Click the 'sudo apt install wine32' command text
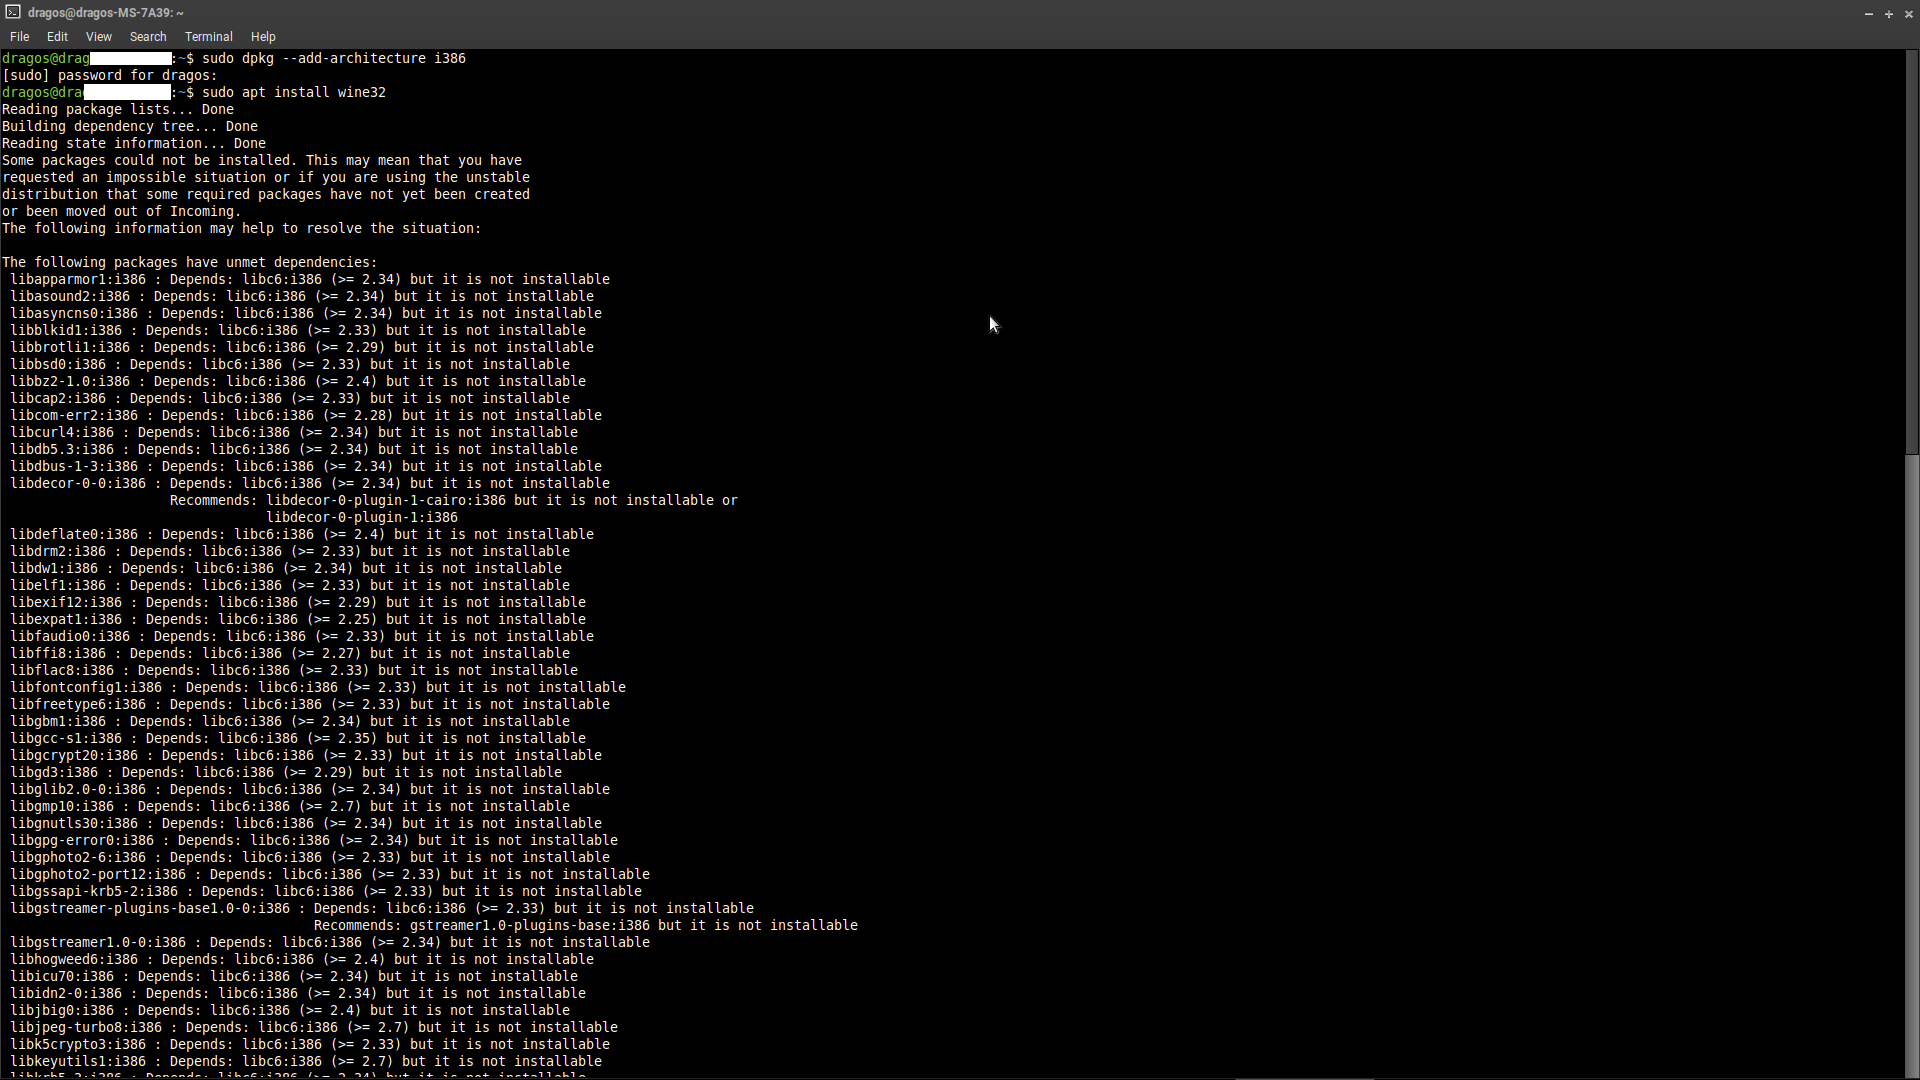The image size is (1920, 1080). pyautogui.click(x=294, y=92)
